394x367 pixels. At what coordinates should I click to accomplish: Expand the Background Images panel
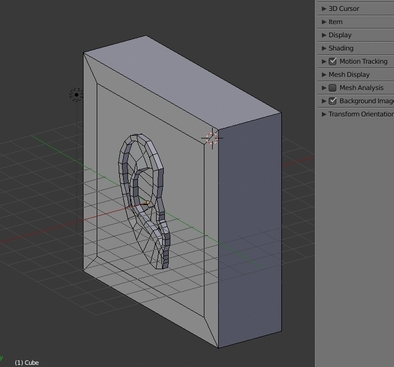324,101
